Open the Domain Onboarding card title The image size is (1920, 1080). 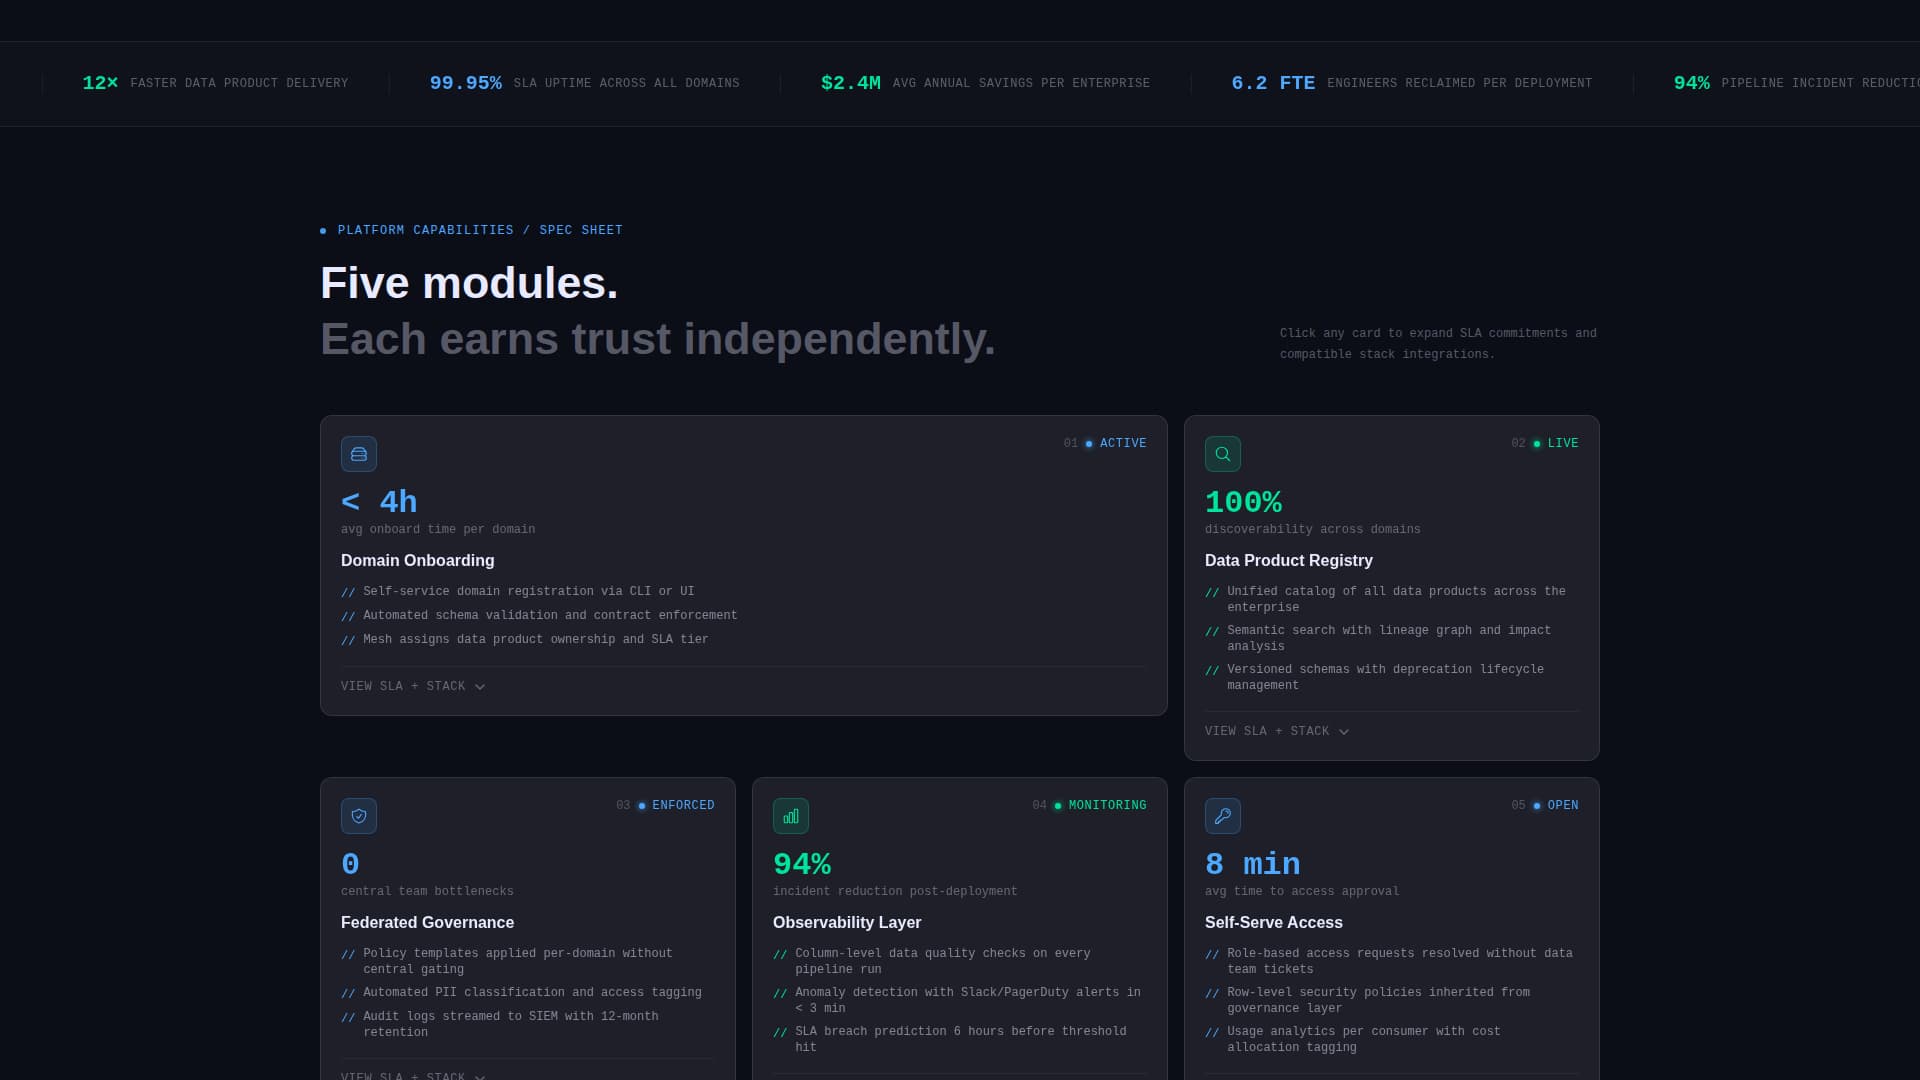coord(417,561)
